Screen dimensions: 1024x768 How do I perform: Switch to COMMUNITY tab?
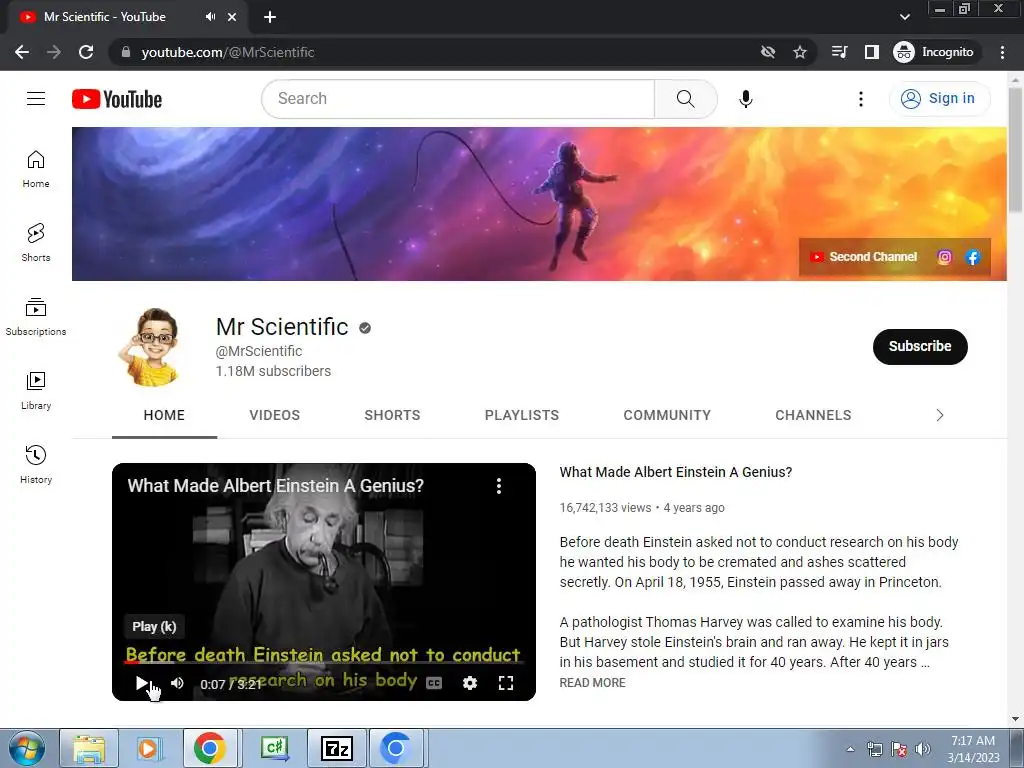[x=667, y=415]
